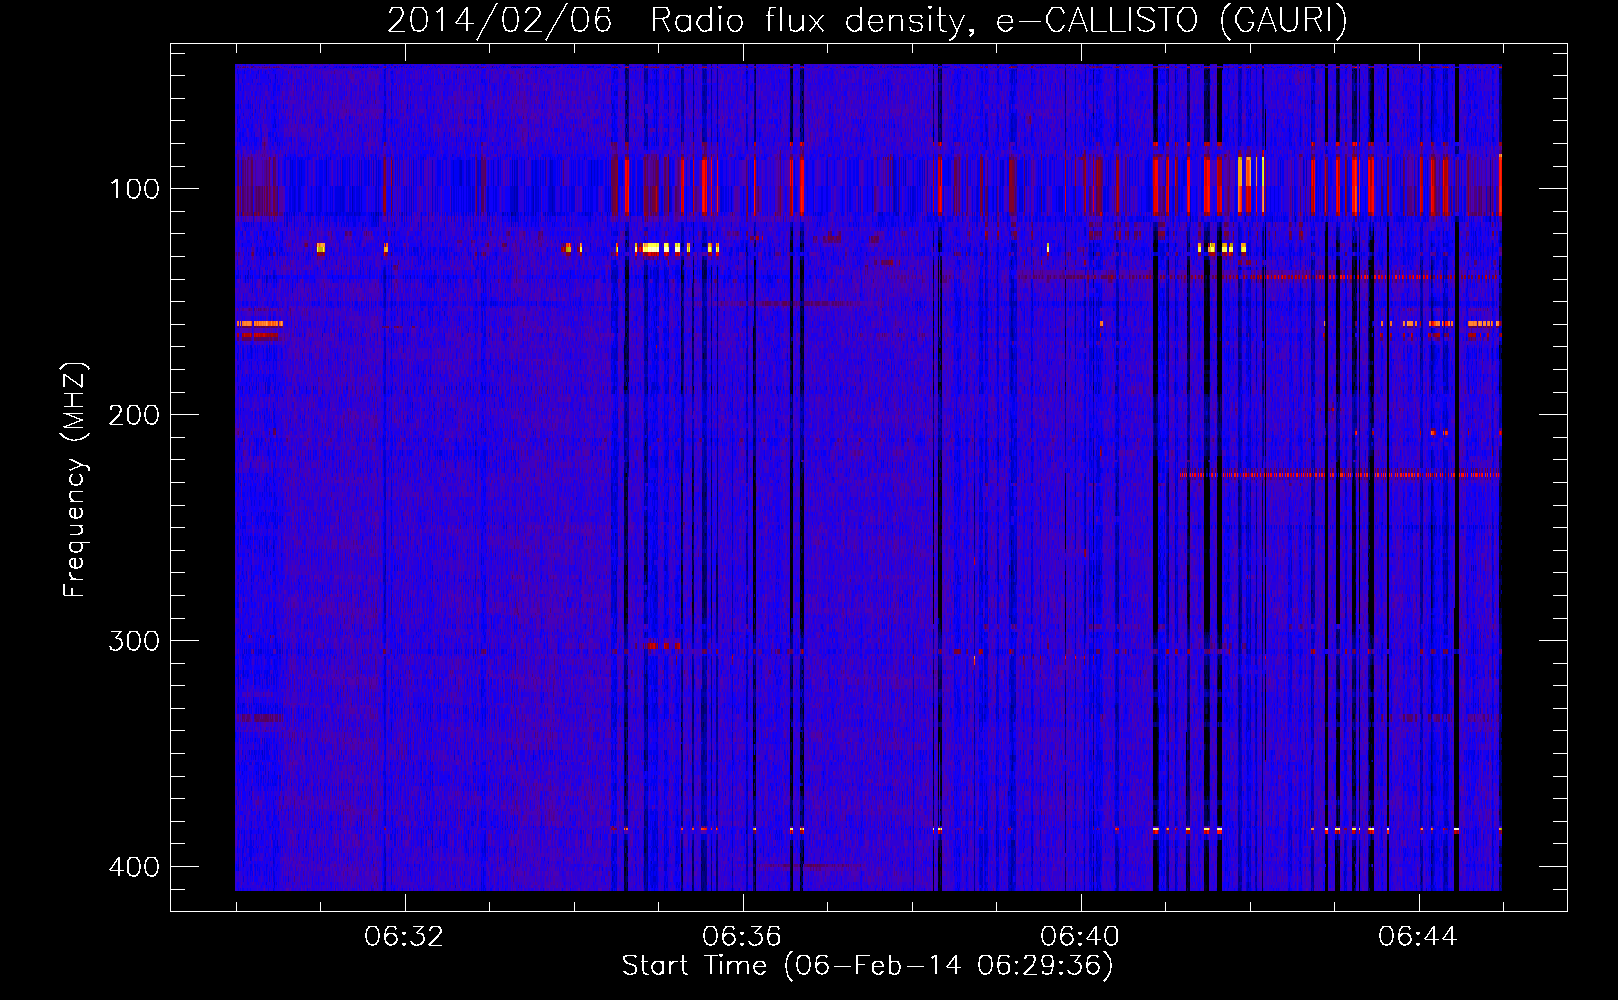Select the 200 frequency axis label

click(x=133, y=415)
